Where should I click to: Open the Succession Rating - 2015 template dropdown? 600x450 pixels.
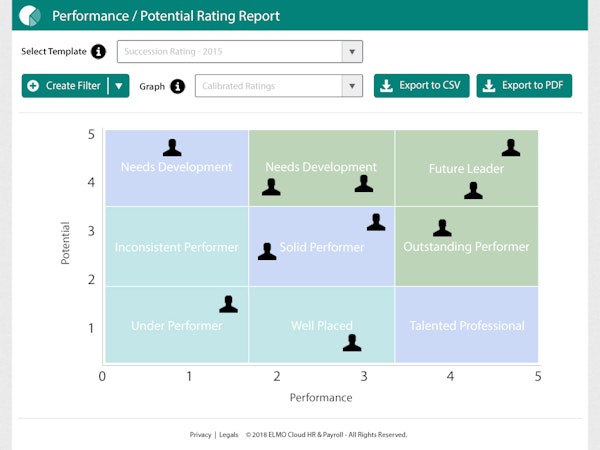[240, 52]
